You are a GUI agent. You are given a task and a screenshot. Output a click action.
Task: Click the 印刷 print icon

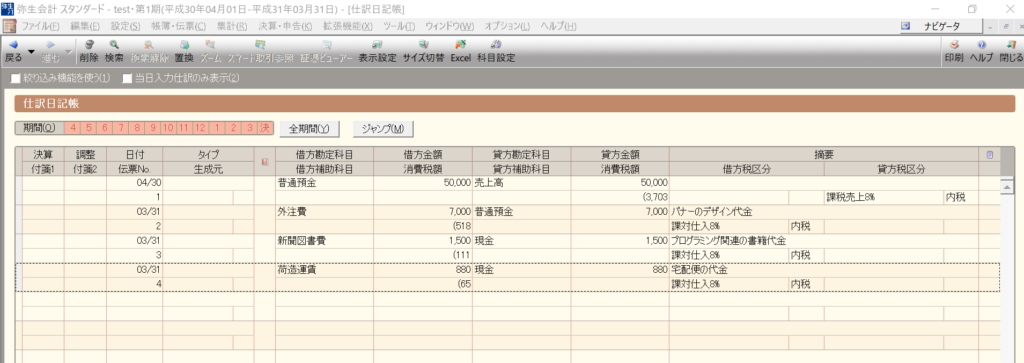953,45
